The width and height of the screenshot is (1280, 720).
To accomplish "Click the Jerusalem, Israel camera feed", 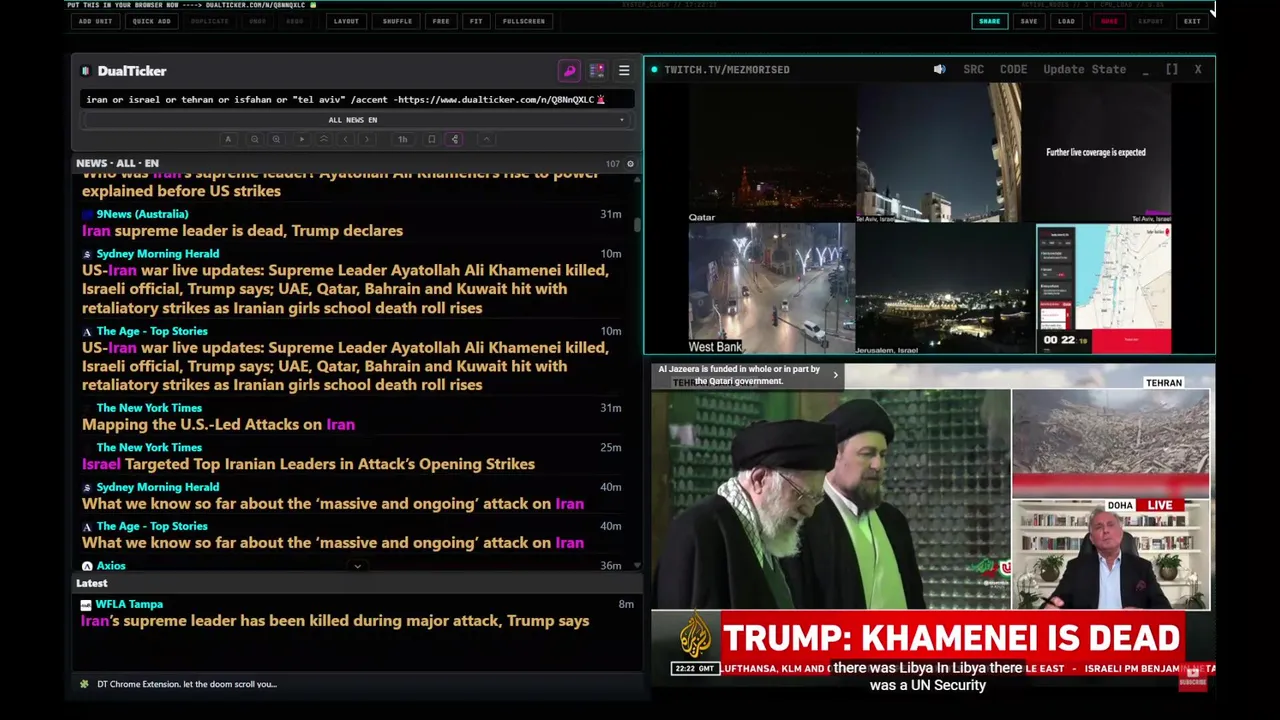I will 944,289.
